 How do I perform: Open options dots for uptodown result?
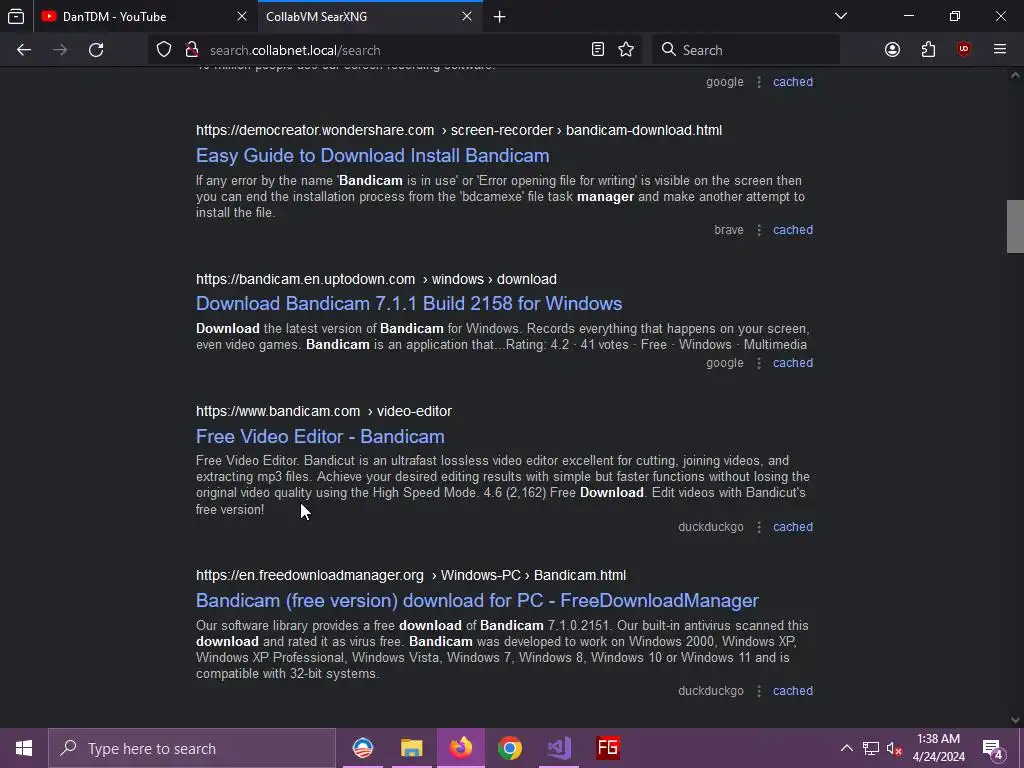pyautogui.click(x=759, y=363)
